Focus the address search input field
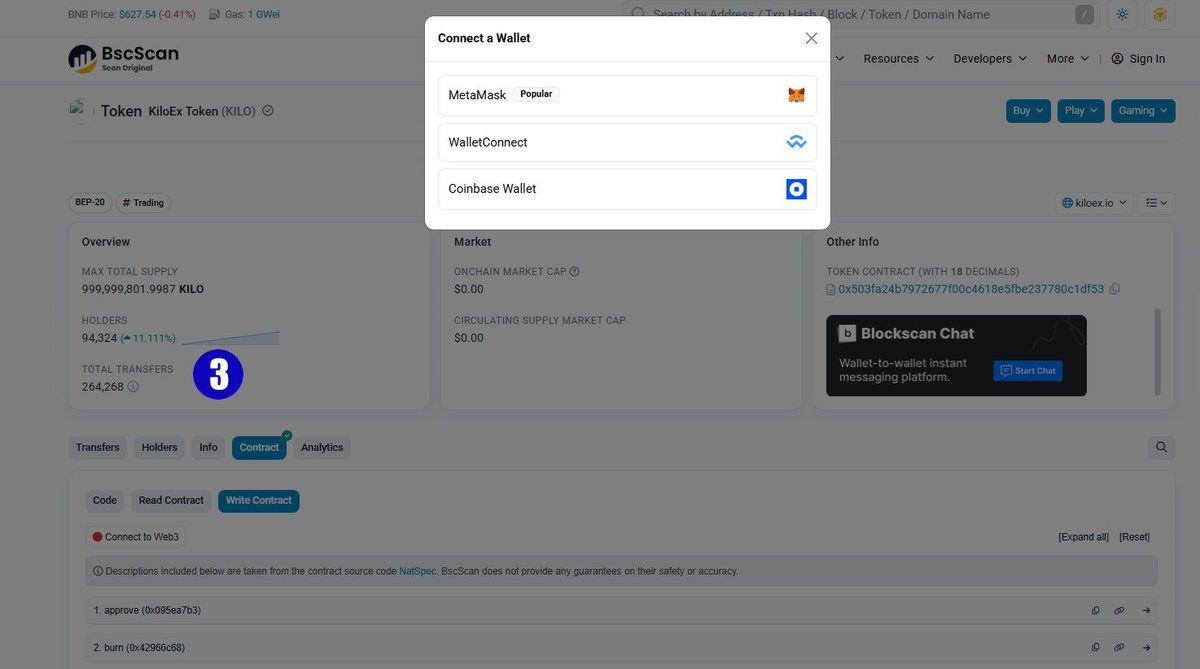This screenshot has height=669, width=1200. pyautogui.click(x=860, y=14)
